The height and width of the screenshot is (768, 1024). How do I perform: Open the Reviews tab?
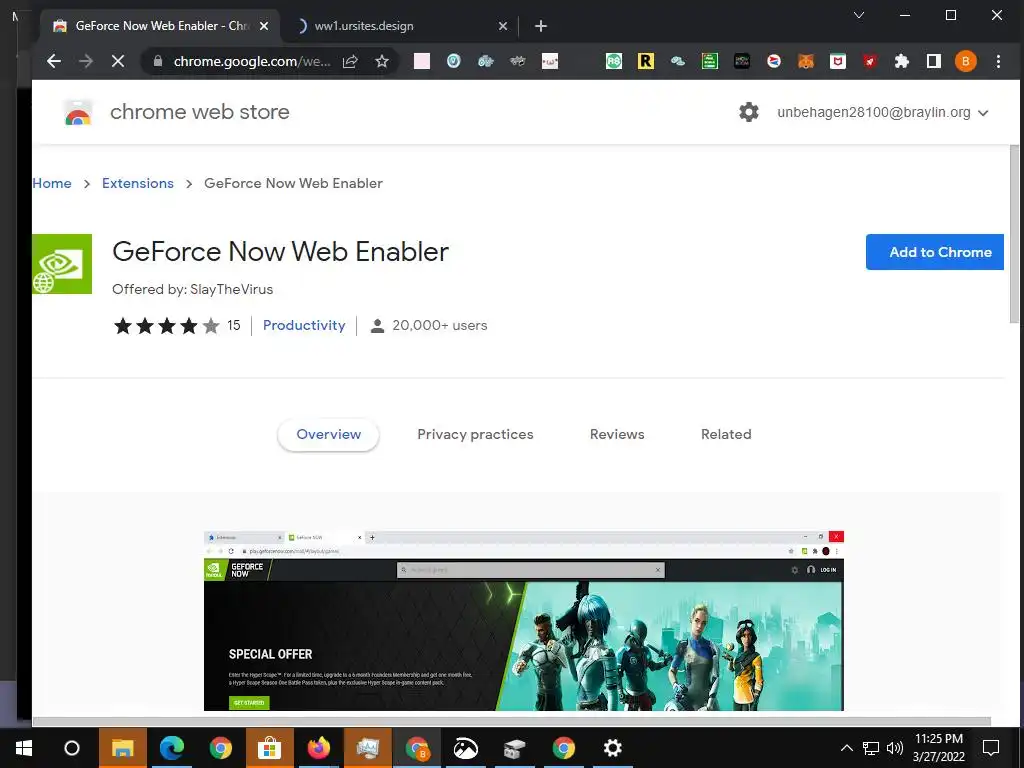pos(617,434)
